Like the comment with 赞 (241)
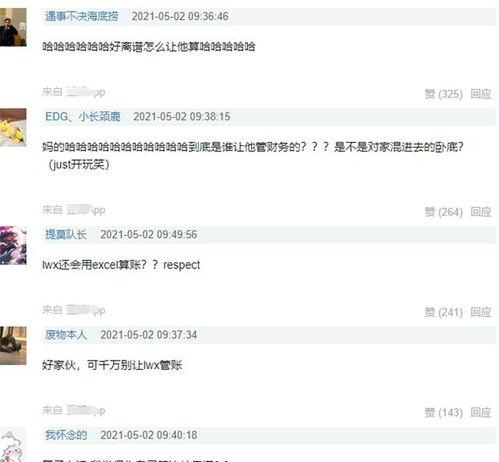Screen dimensions: 499x462 [x=443, y=312]
